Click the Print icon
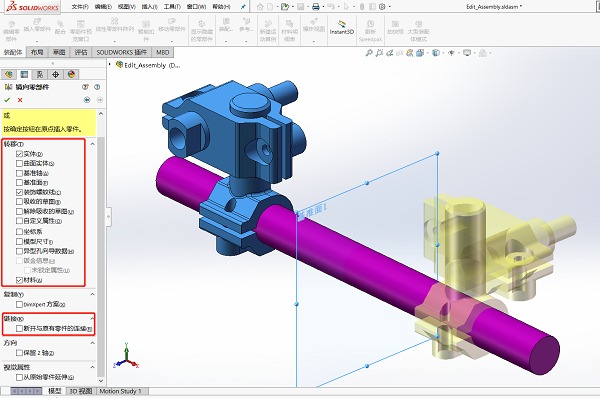This screenshot has height=398, width=600. (316, 7)
